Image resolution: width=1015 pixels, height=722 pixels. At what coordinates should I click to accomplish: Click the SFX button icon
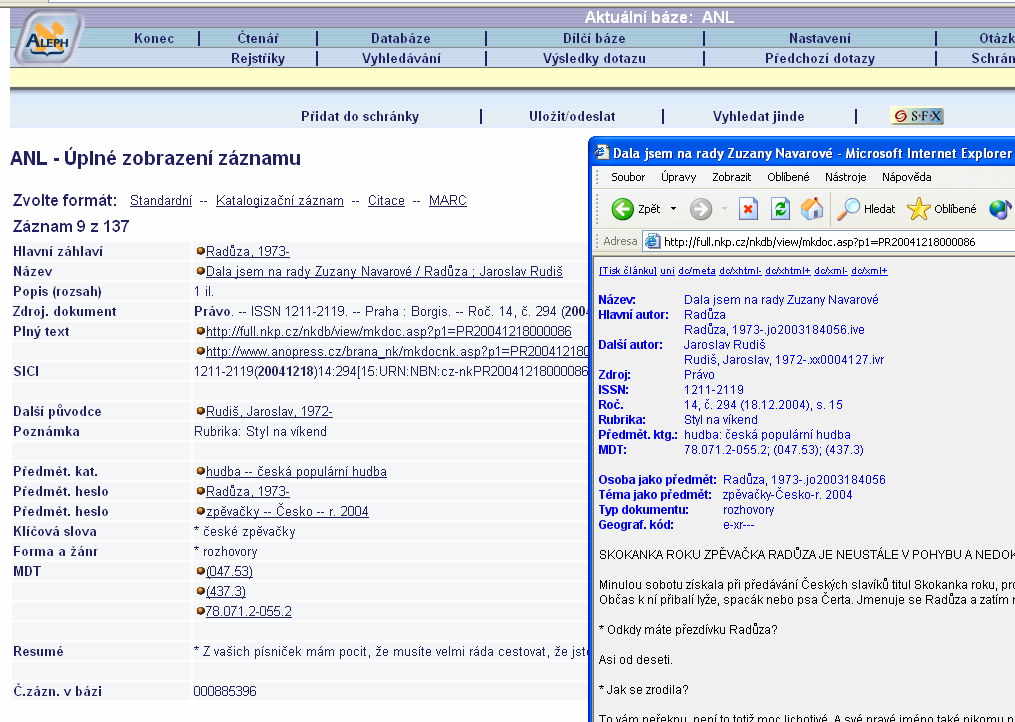click(x=917, y=116)
